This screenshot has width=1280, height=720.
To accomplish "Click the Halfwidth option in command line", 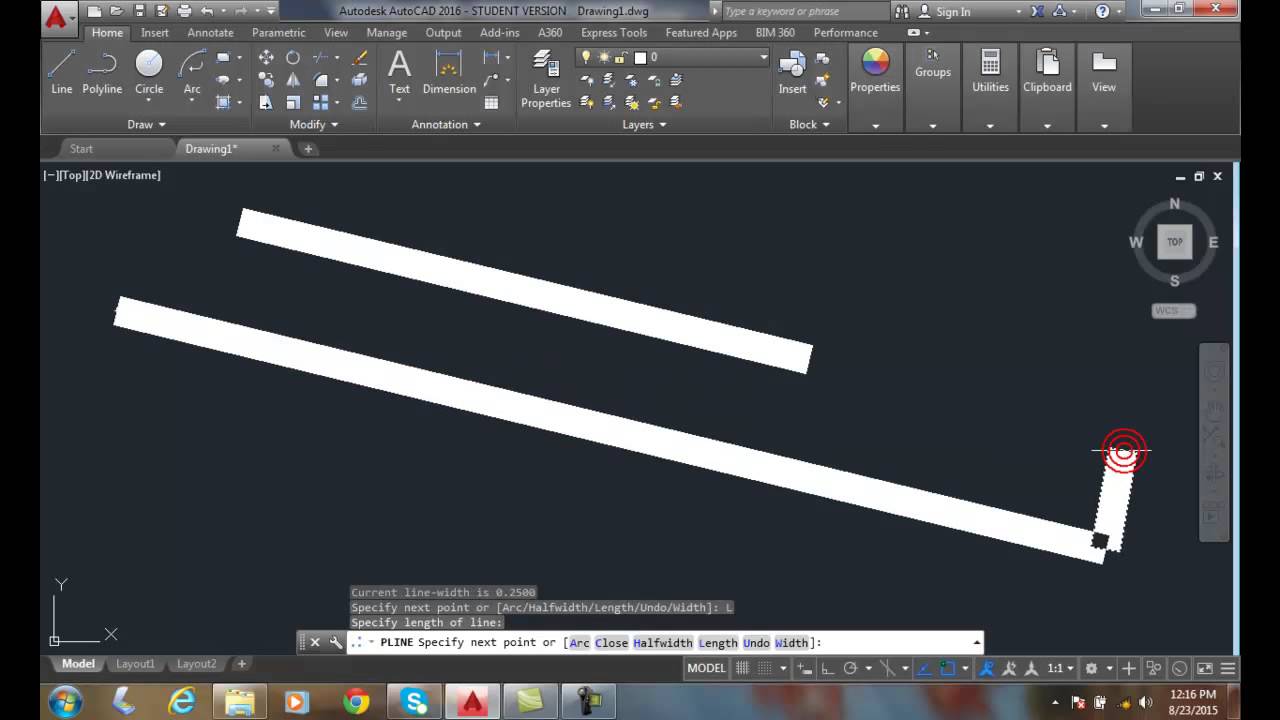I will tap(663, 643).
